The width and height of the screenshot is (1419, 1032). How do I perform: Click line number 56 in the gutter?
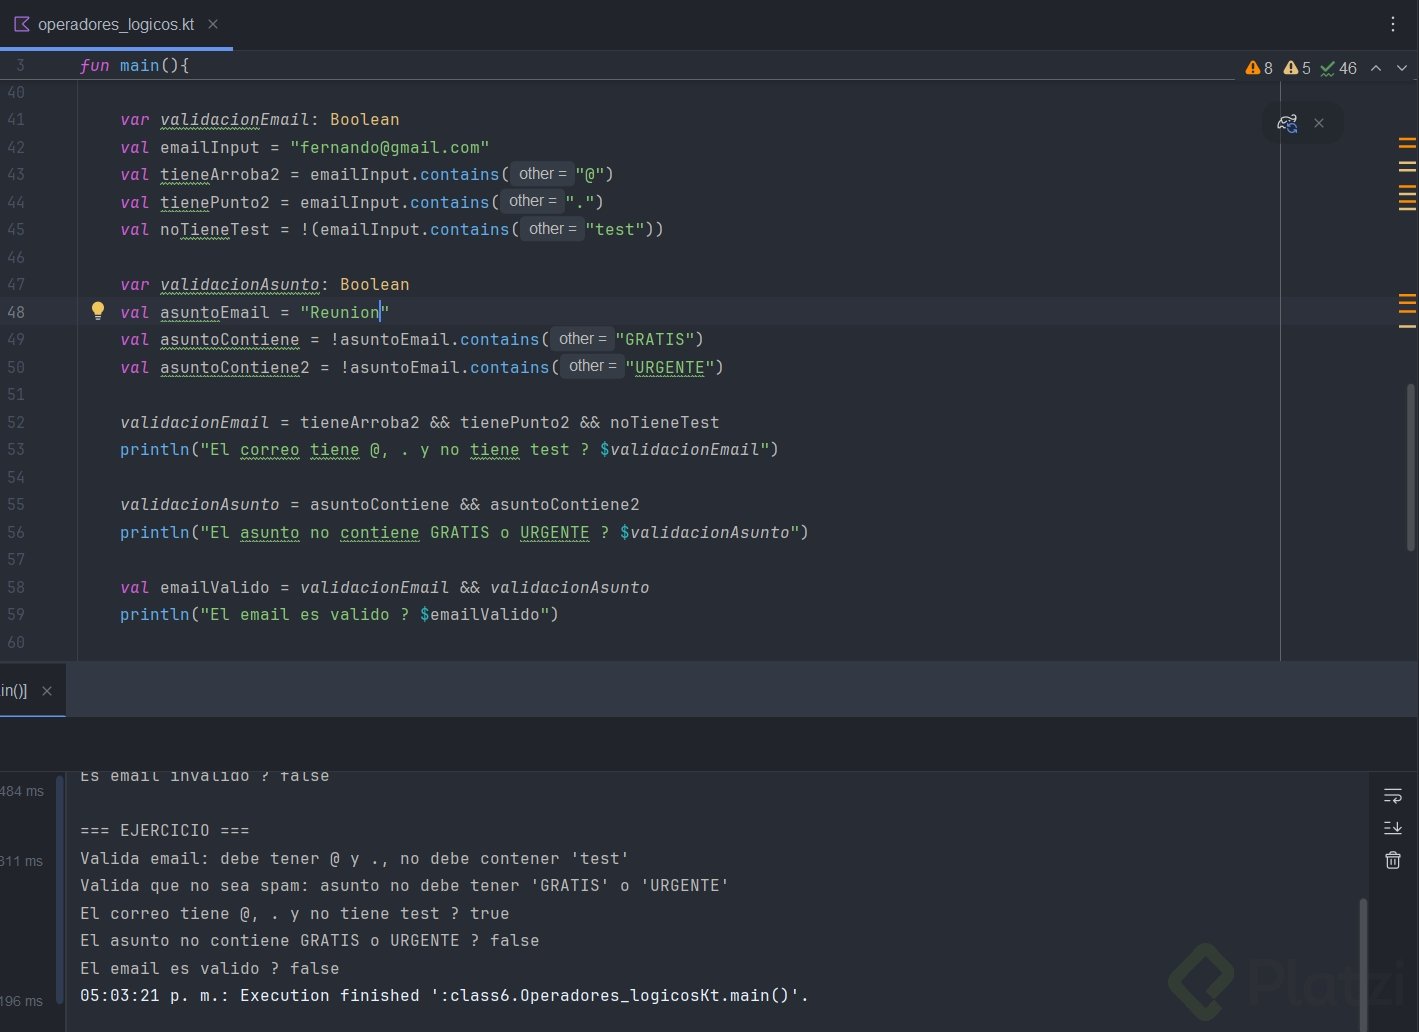pos(15,532)
